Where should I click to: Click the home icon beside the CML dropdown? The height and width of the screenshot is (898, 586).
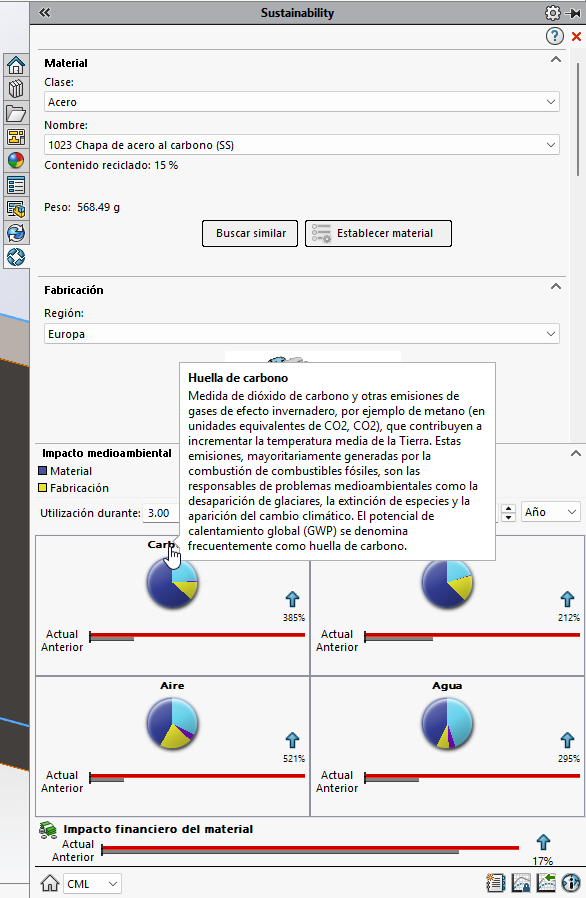coord(50,883)
